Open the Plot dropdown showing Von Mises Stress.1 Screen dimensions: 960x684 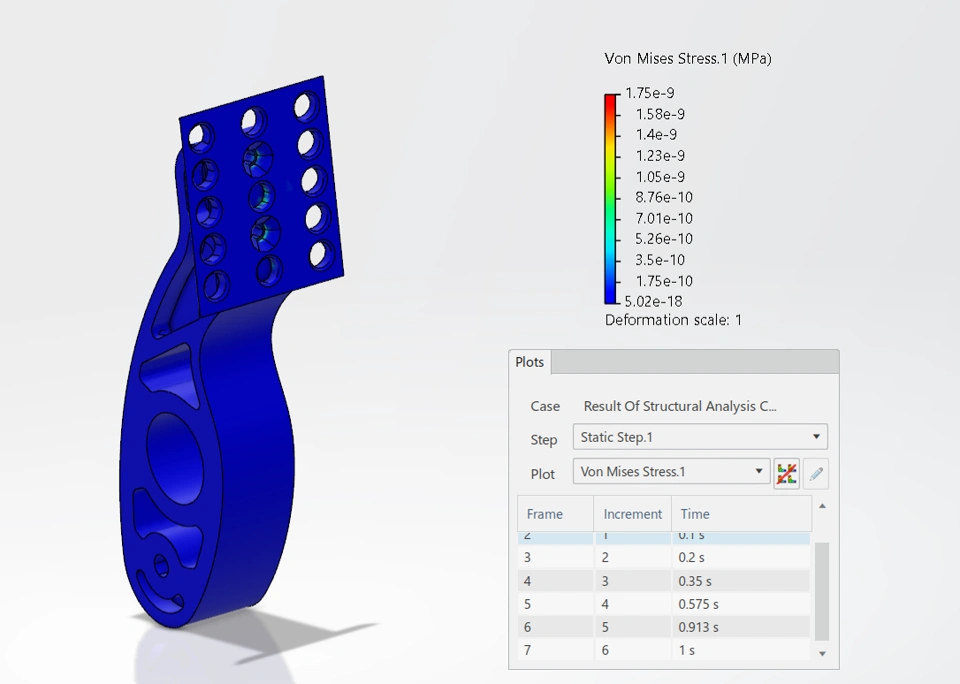[671, 472]
